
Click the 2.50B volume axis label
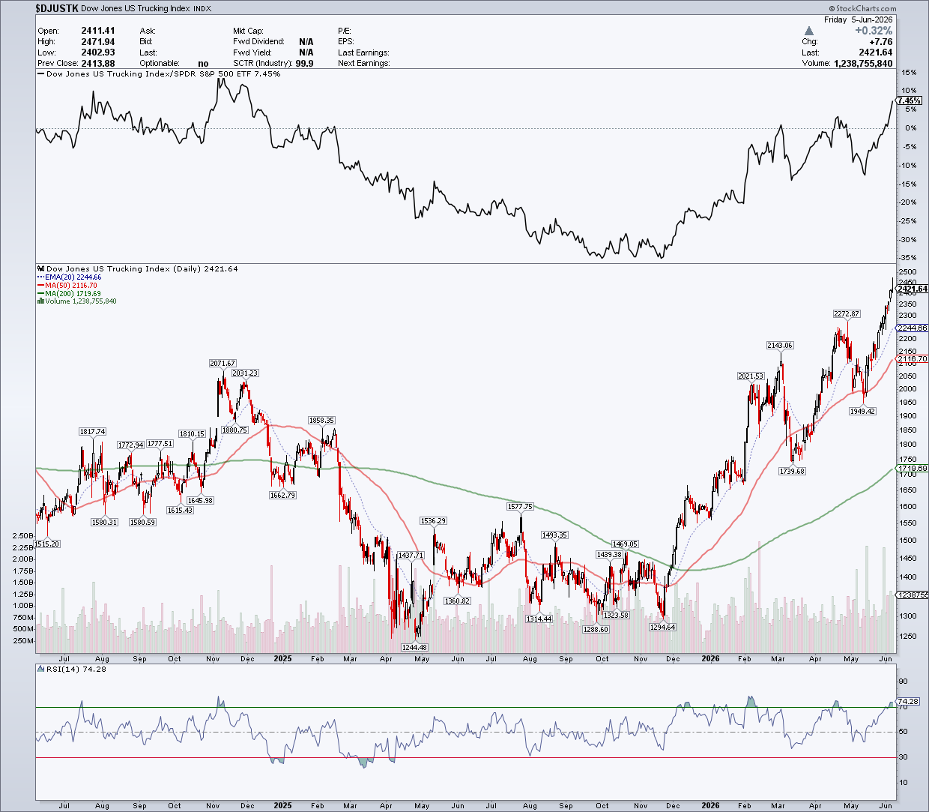[x=23, y=536]
